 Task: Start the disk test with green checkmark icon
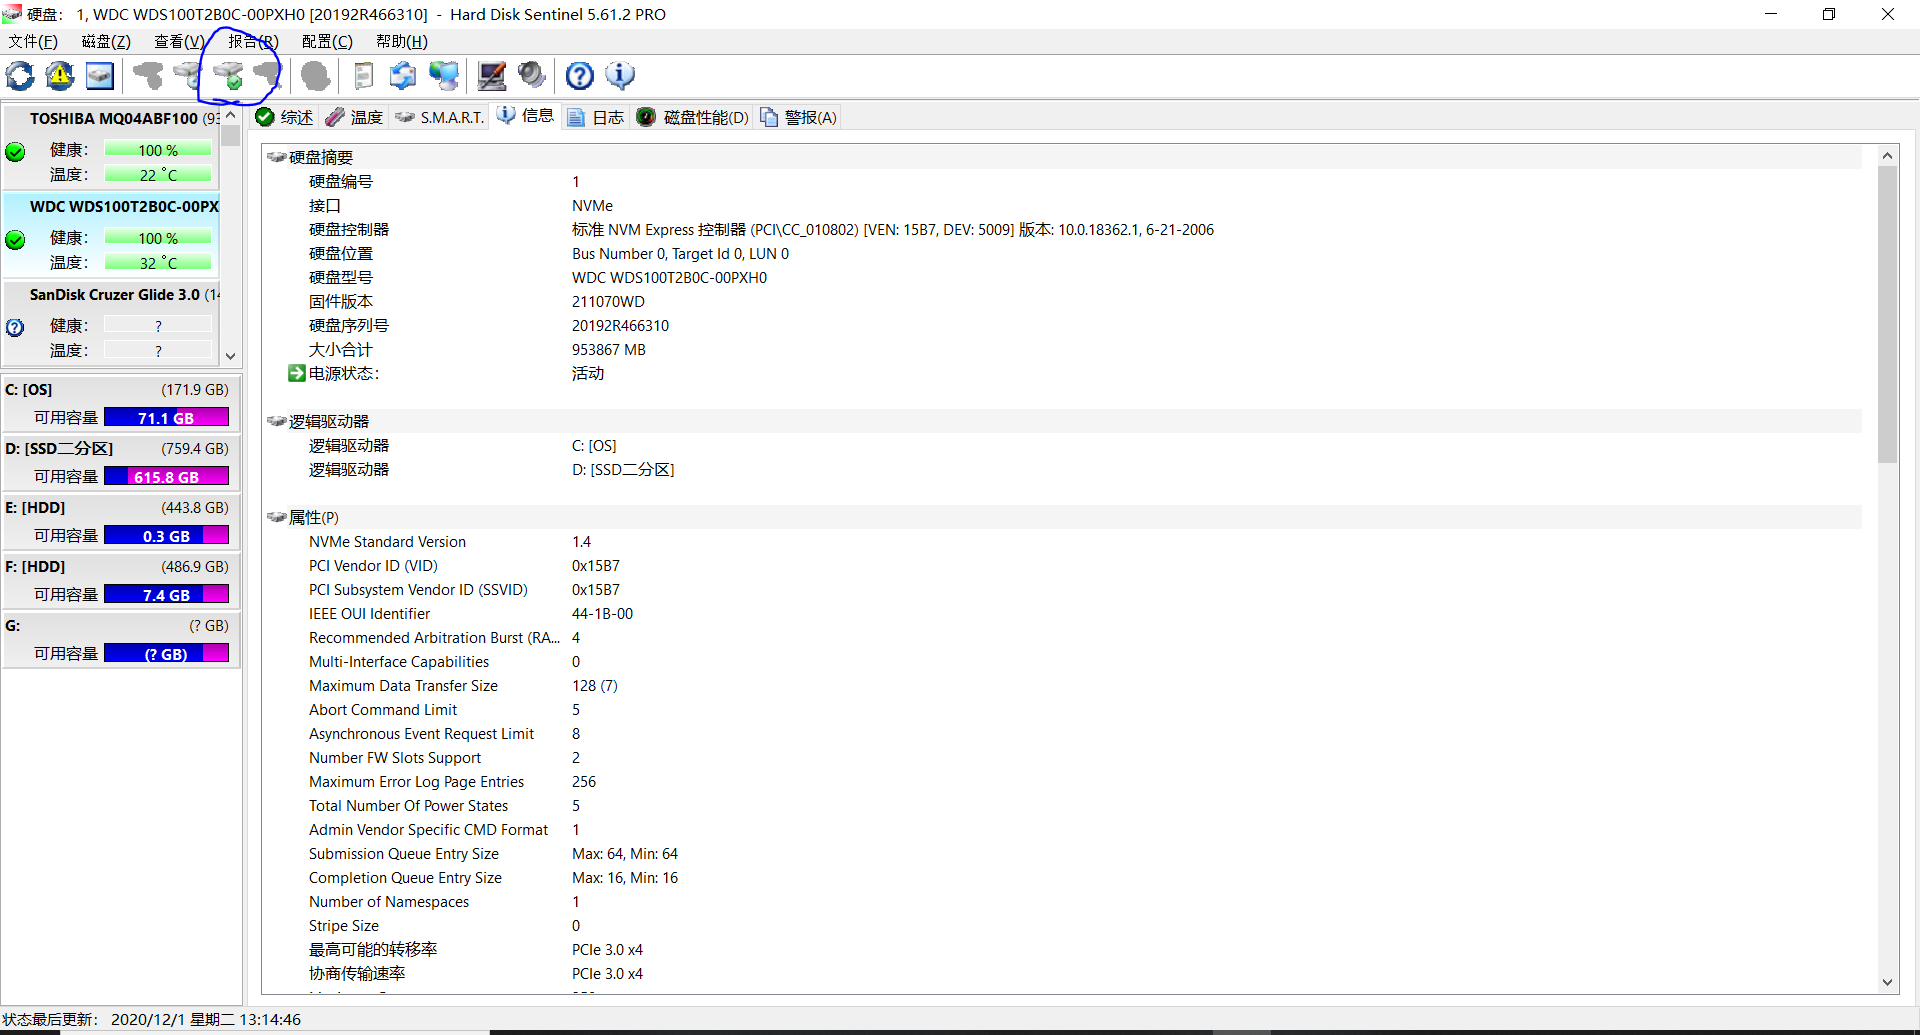229,76
